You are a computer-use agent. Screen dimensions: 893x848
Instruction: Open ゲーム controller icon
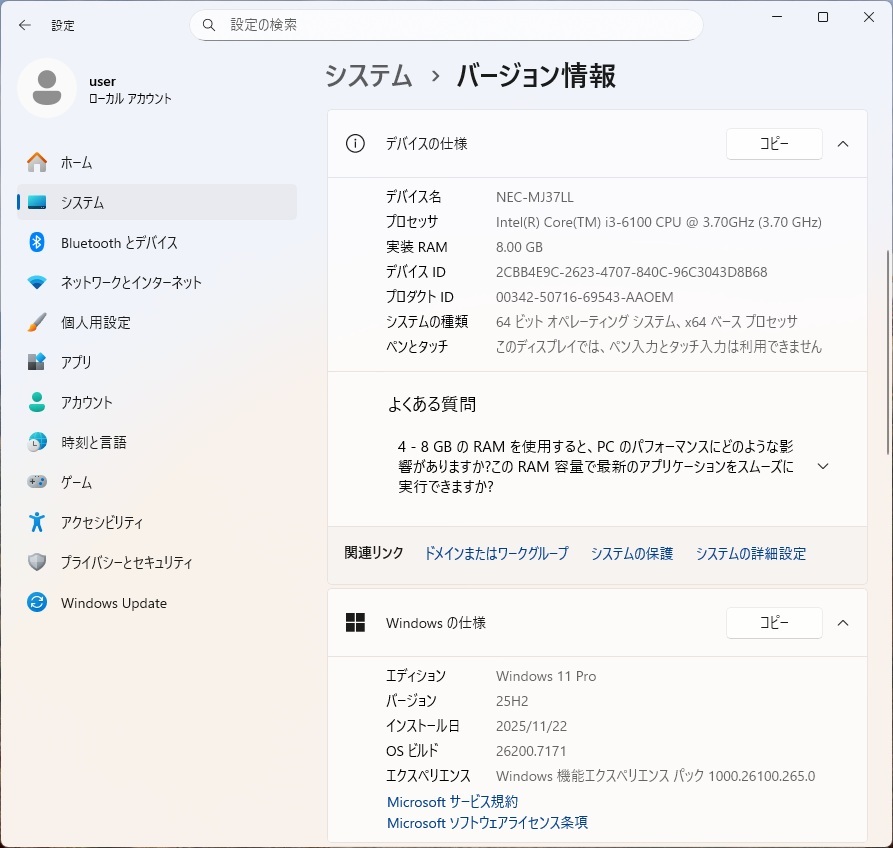(37, 482)
